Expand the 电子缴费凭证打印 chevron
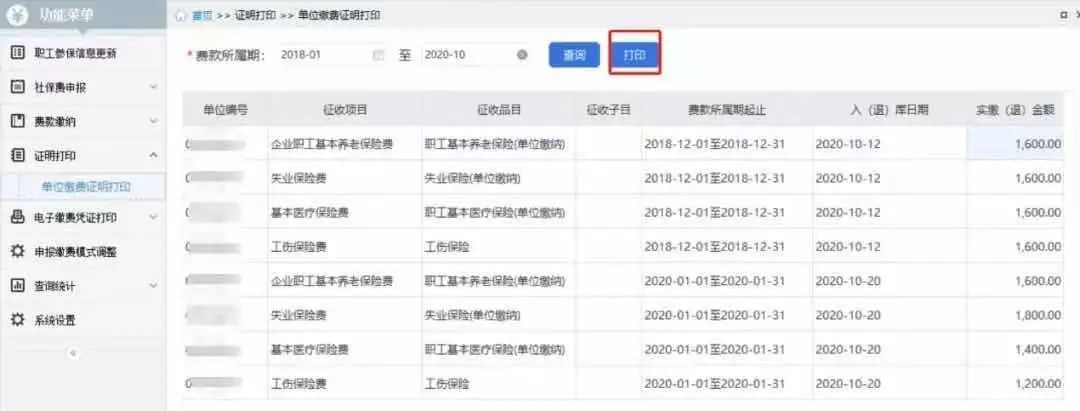 pos(153,217)
